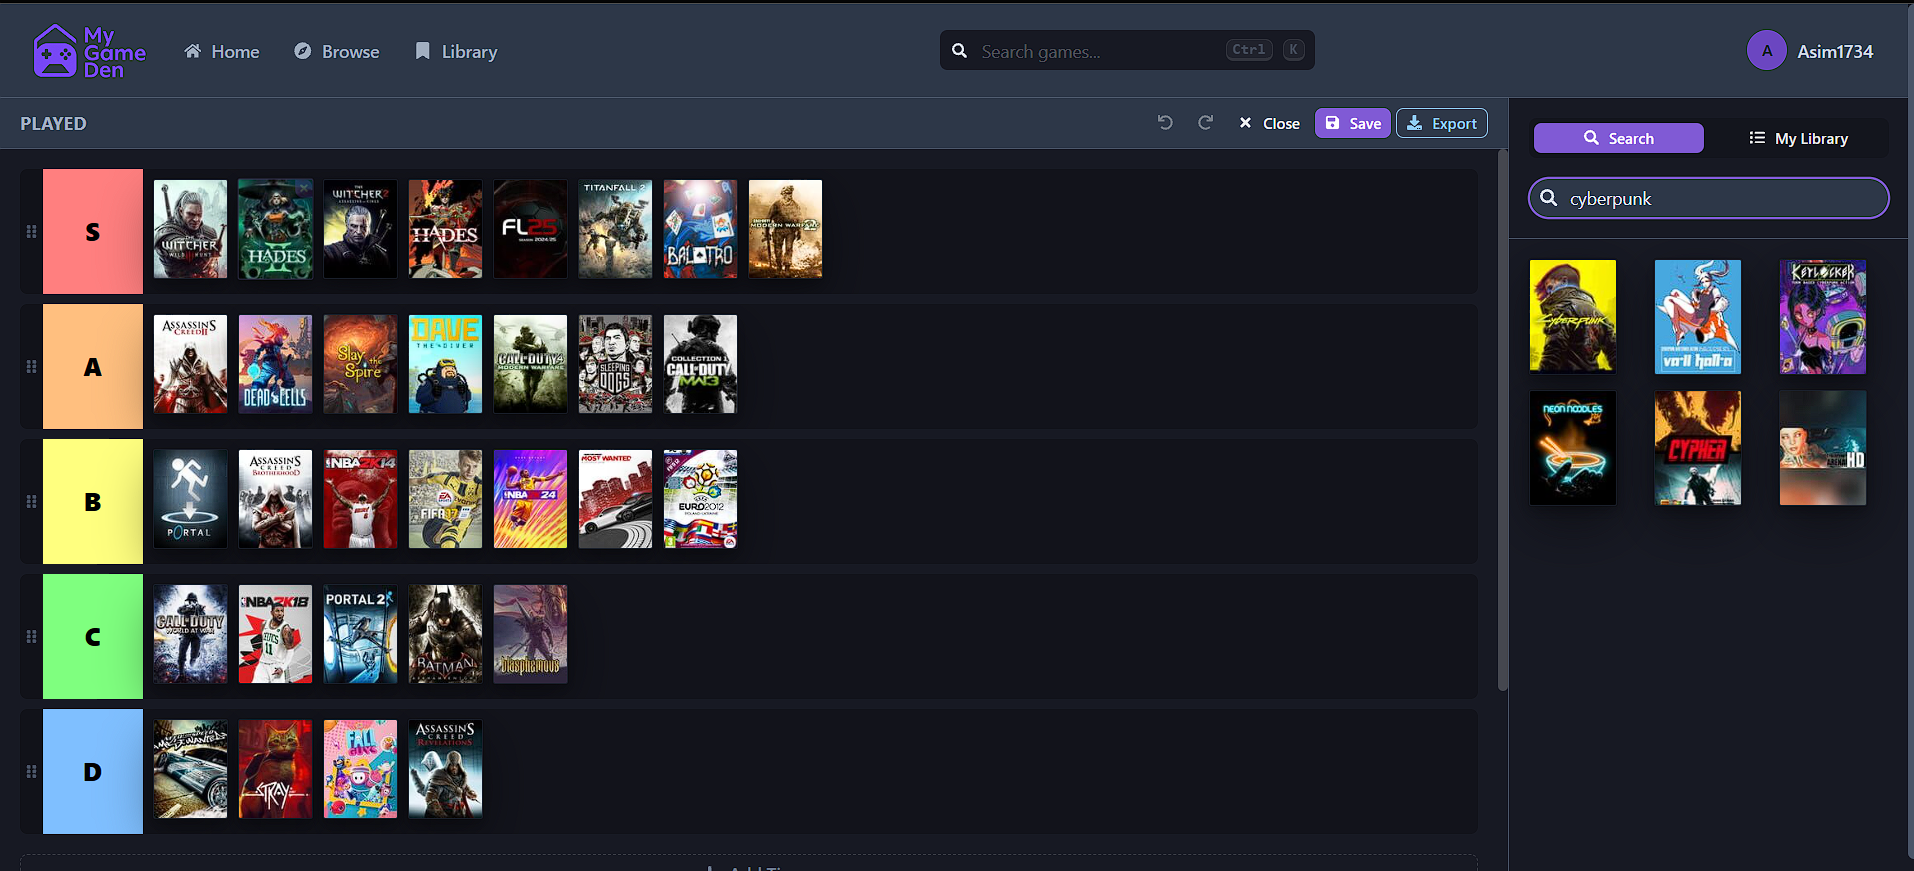This screenshot has height=871, width=1914.
Task: Select the Titanfall 2 cover
Action: [x=615, y=229]
